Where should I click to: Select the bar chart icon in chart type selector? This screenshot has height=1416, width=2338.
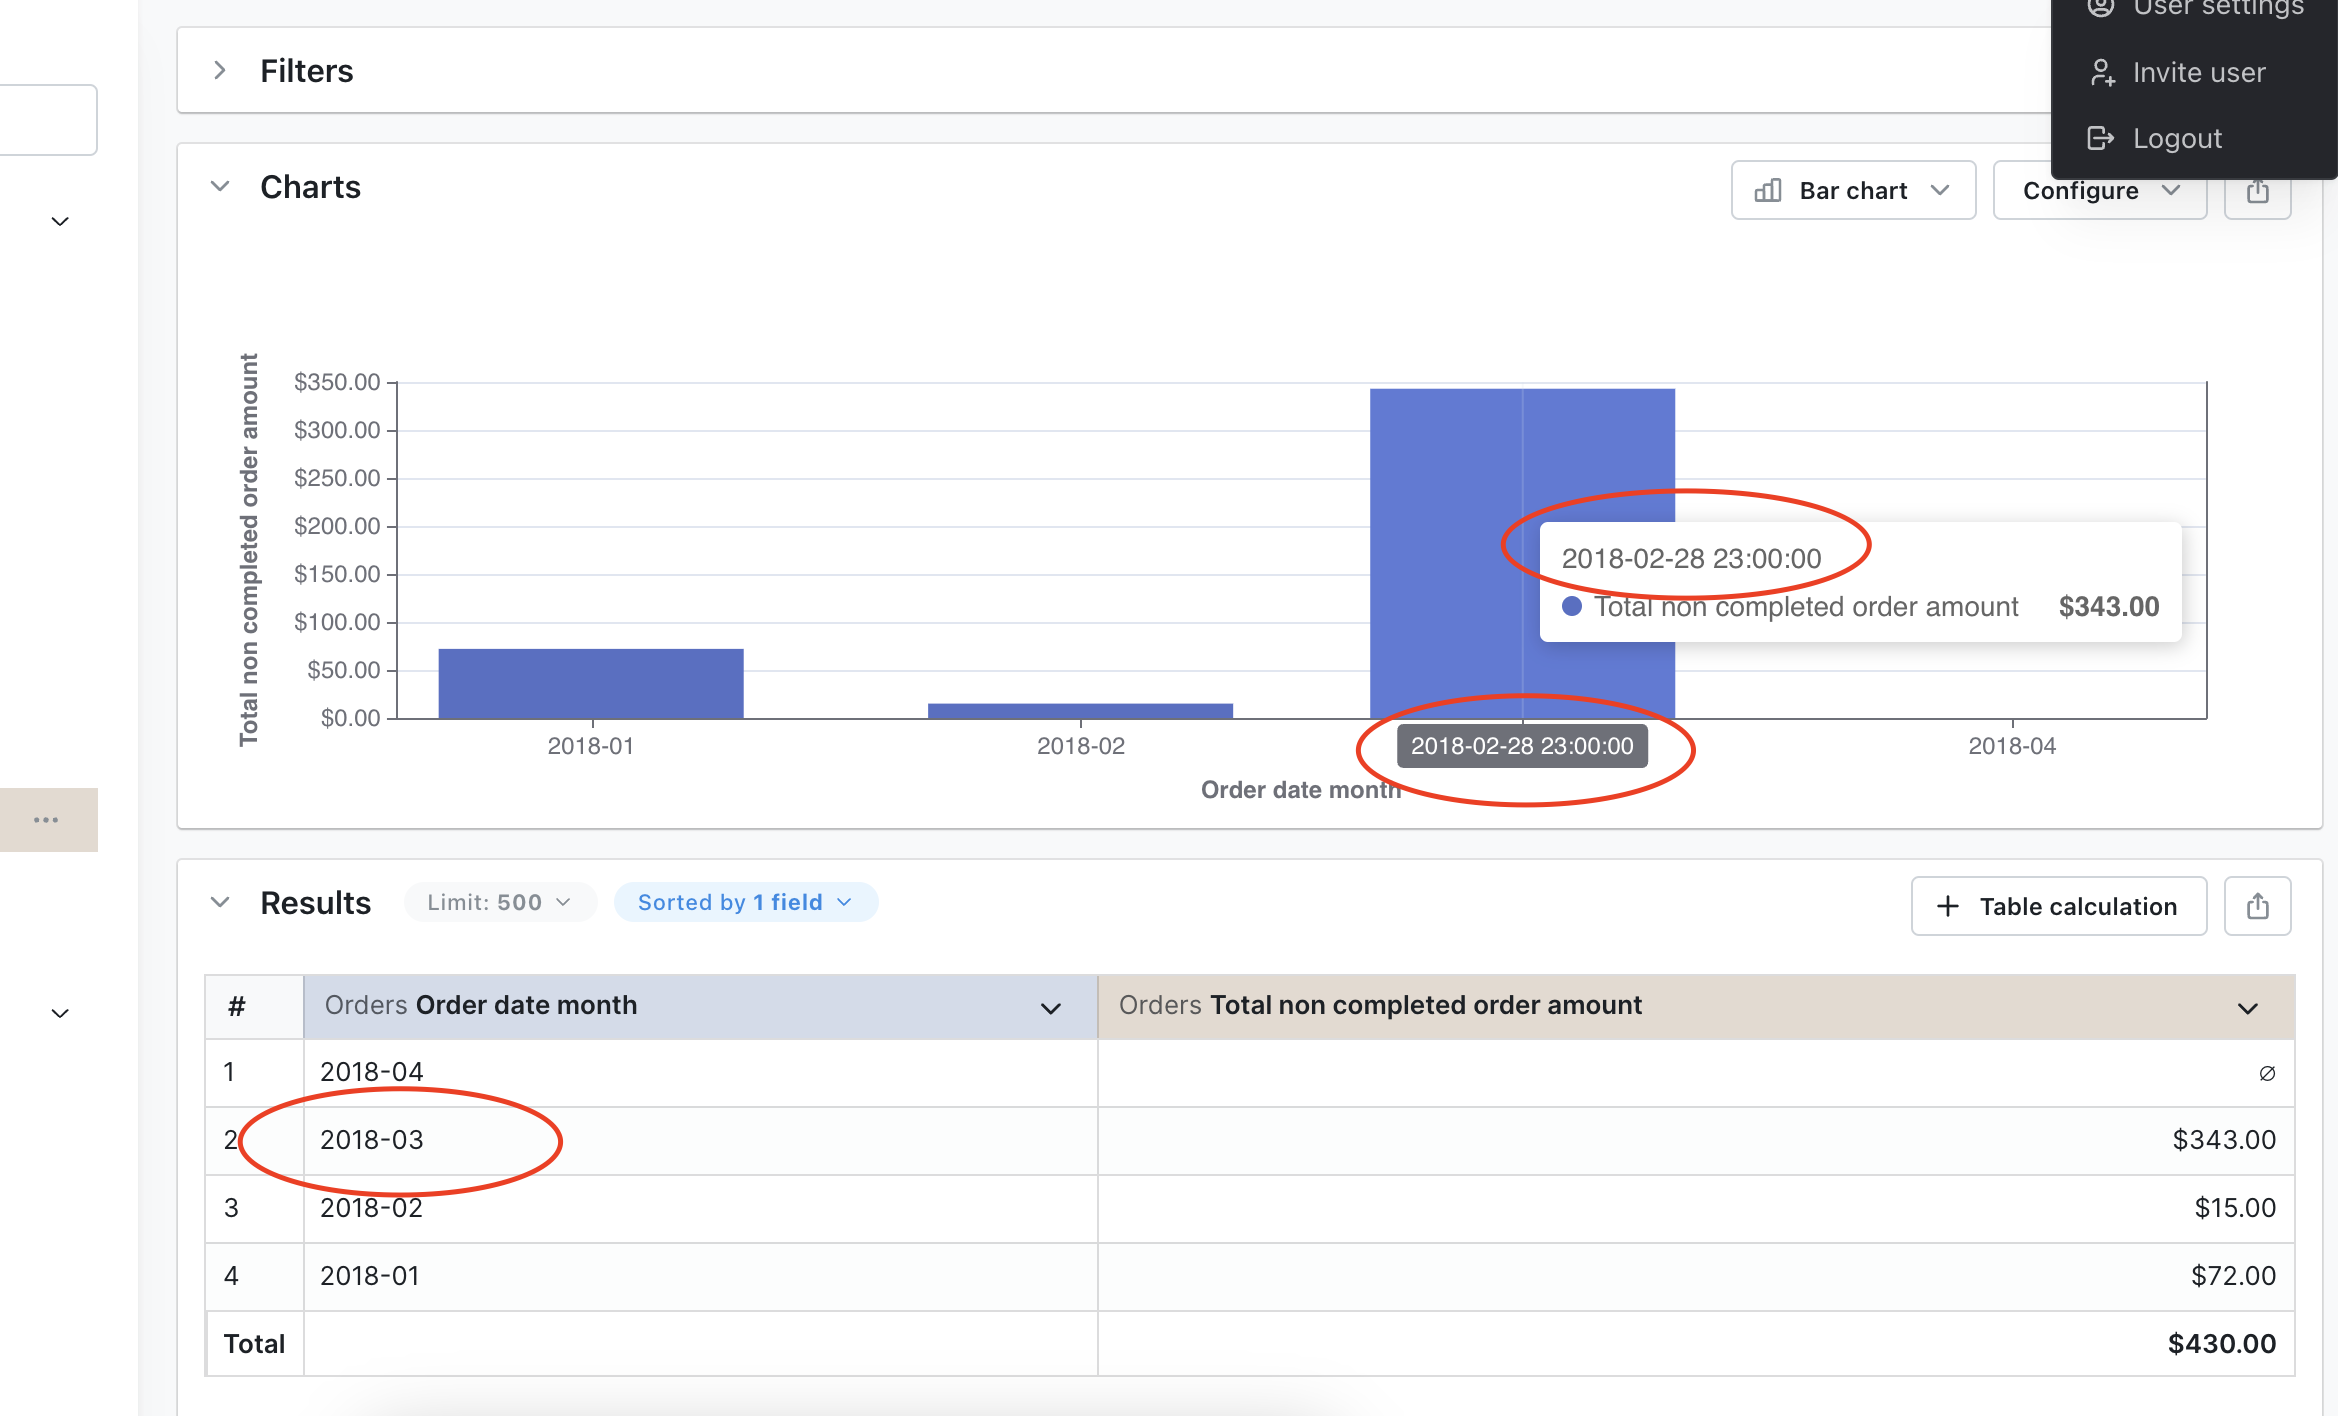tap(1769, 190)
